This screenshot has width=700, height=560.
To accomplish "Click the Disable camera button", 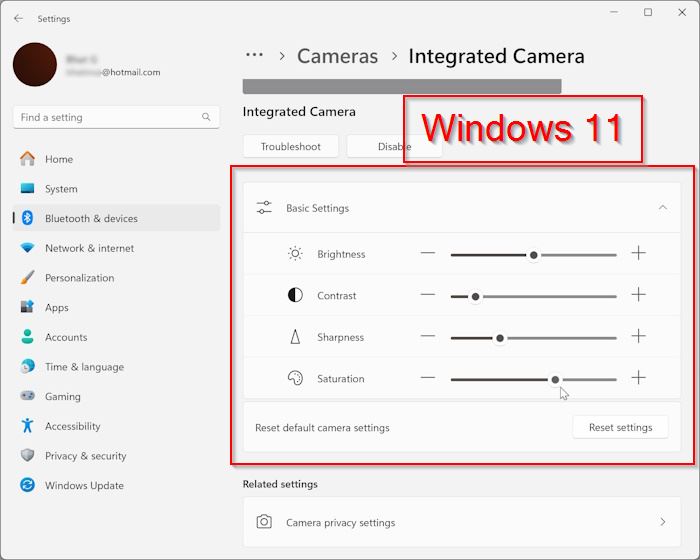I will point(394,146).
